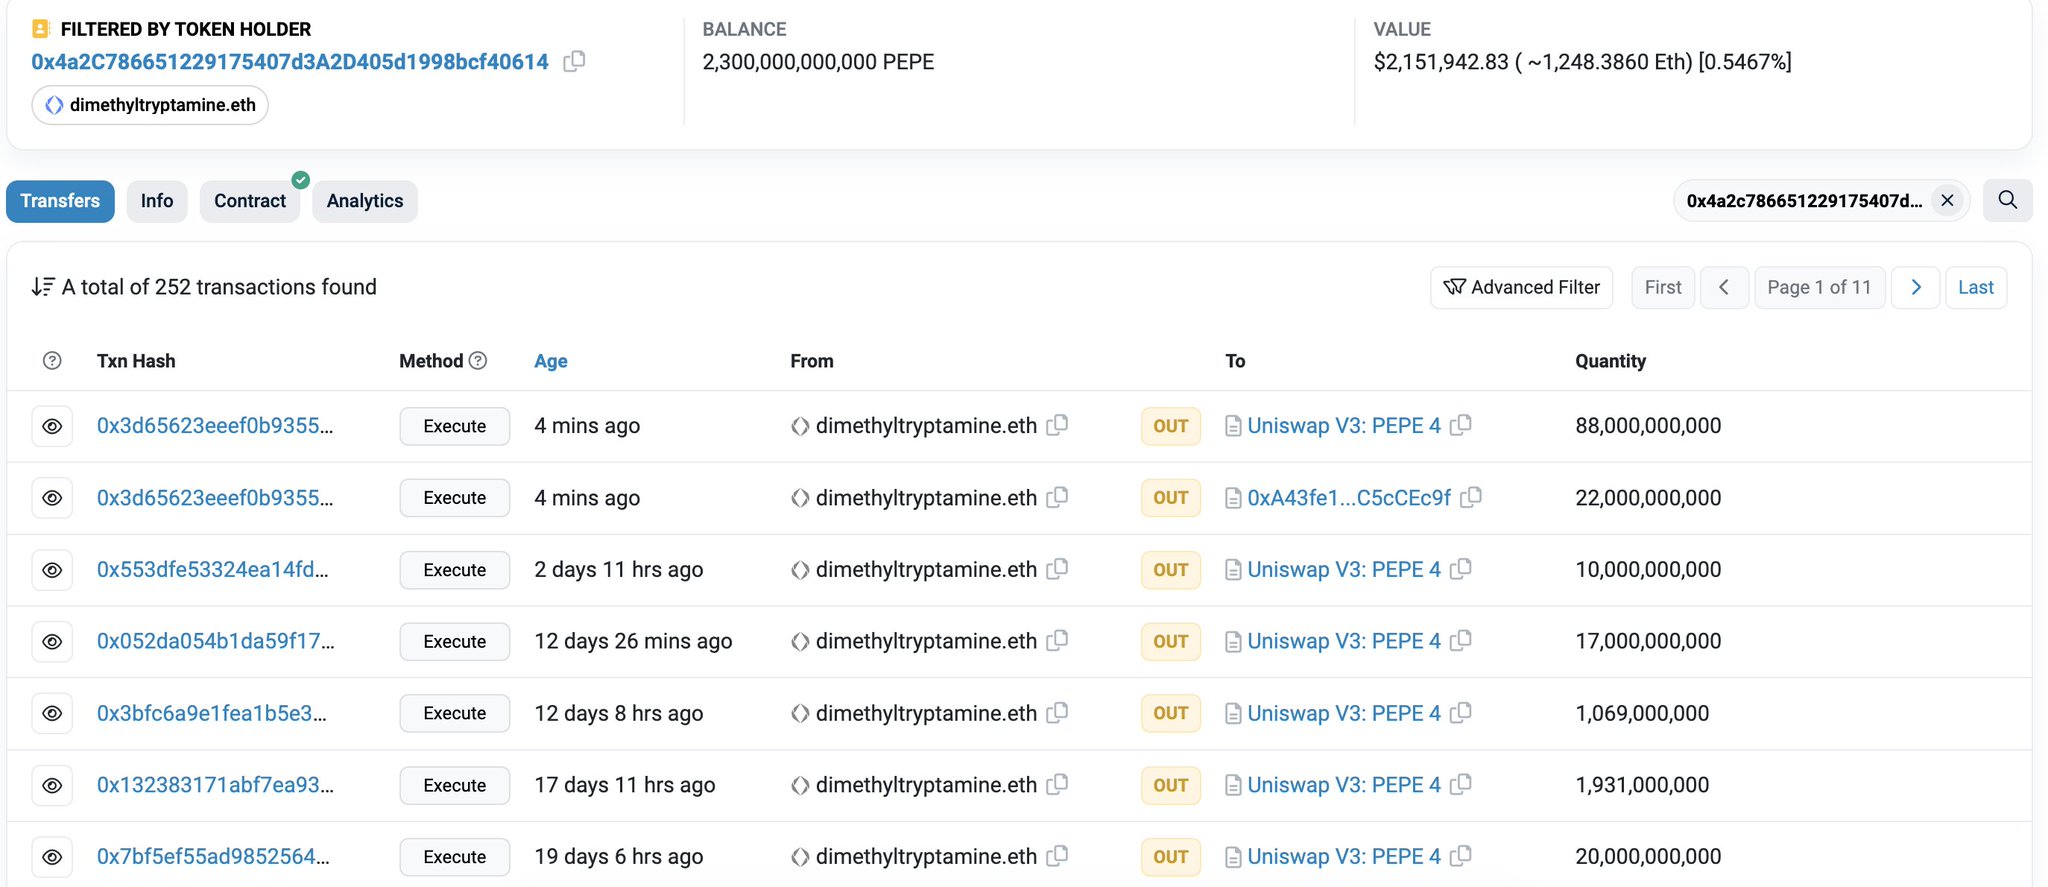Viewport: 2048px width, 887px height.
Task: Preview transaction 0x3bfc6a9e1fea1b5e3
Action: pyautogui.click(x=52, y=713)
